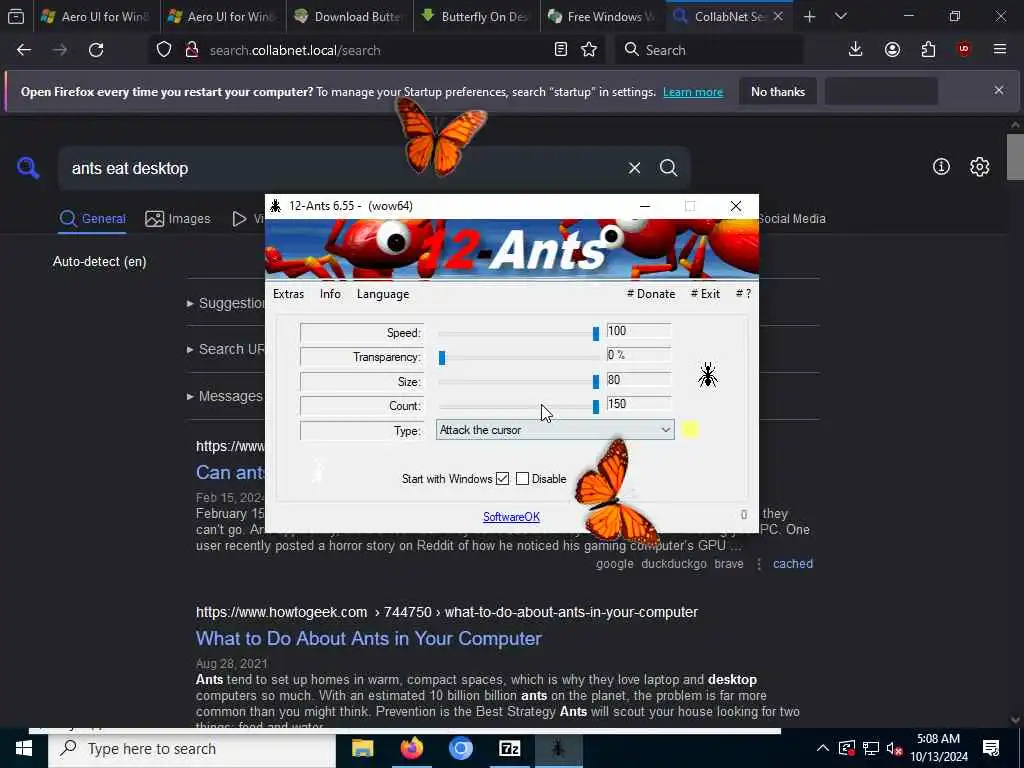Open the Extras menu in 12-Ants
The height and width of the screenshot is (768, 1024).
(x=289, y=294)
